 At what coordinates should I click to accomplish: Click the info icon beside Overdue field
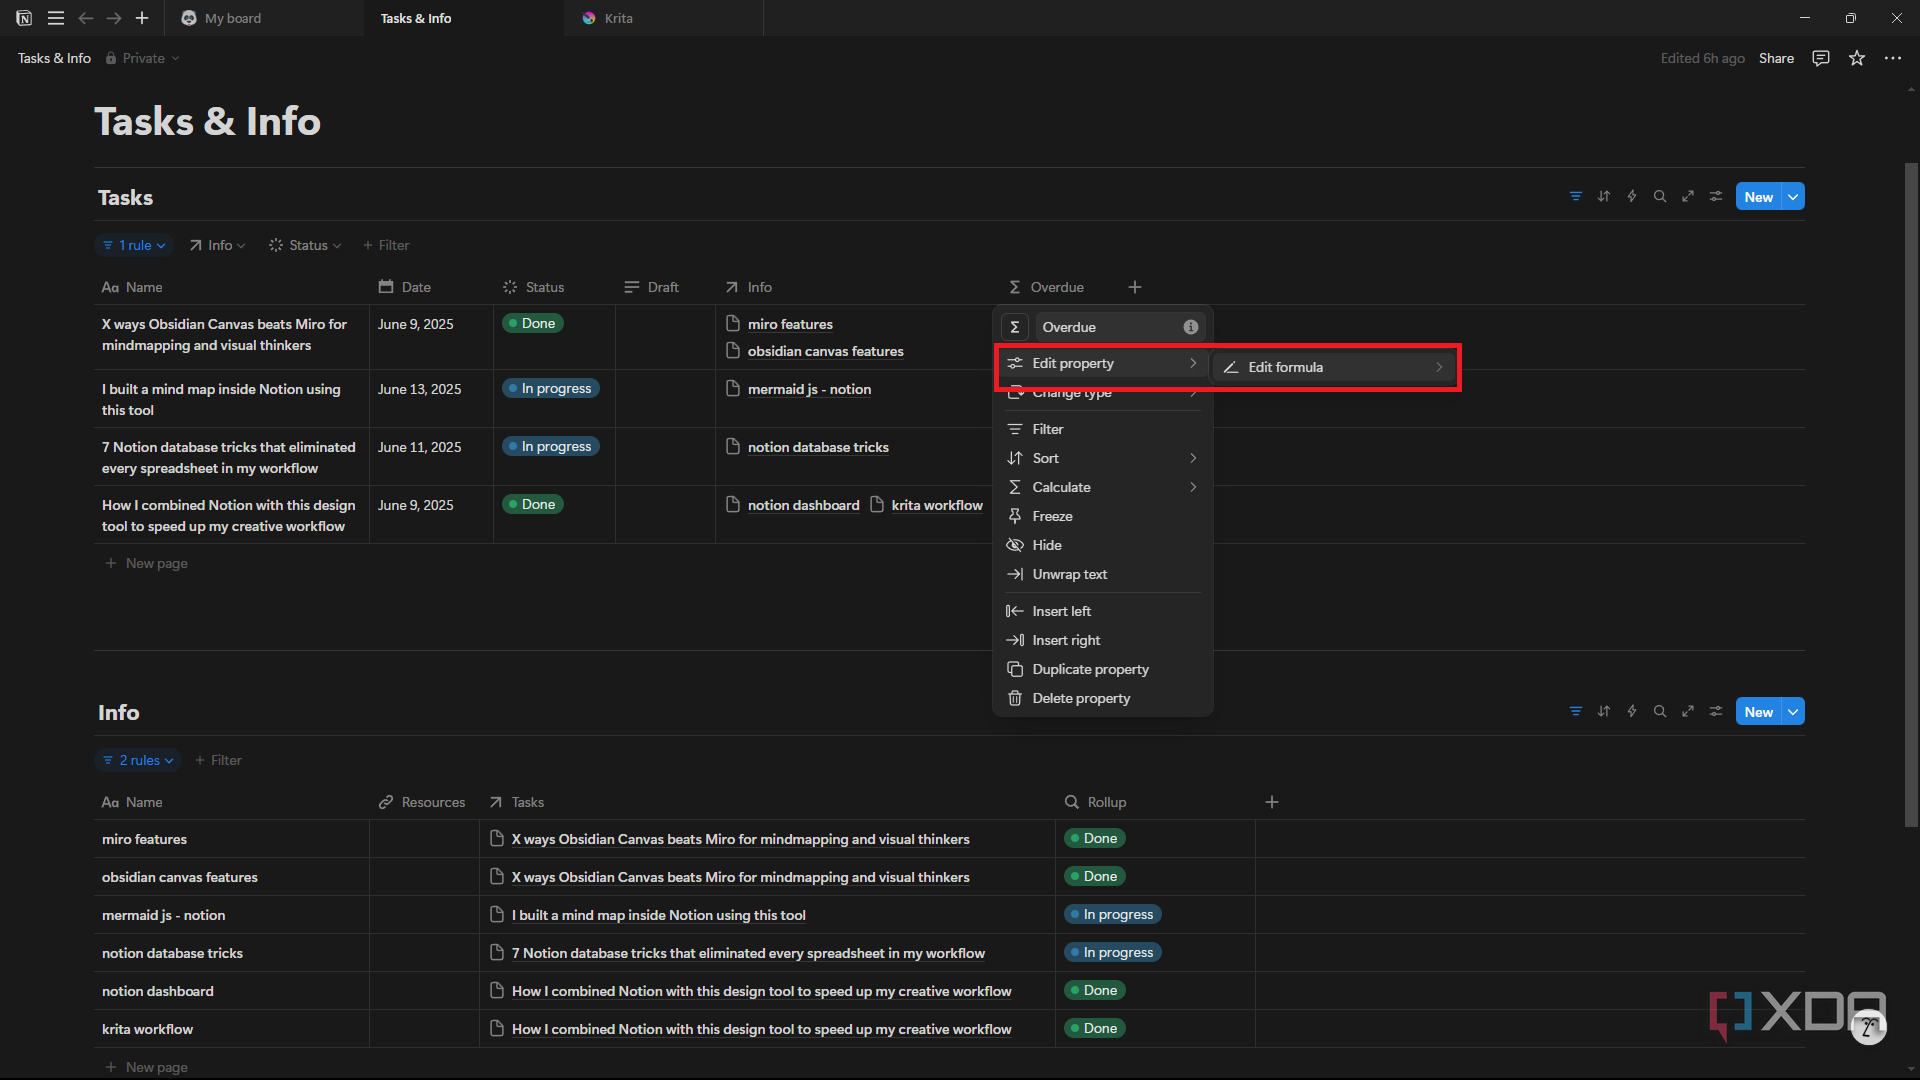click(1191, 327)
